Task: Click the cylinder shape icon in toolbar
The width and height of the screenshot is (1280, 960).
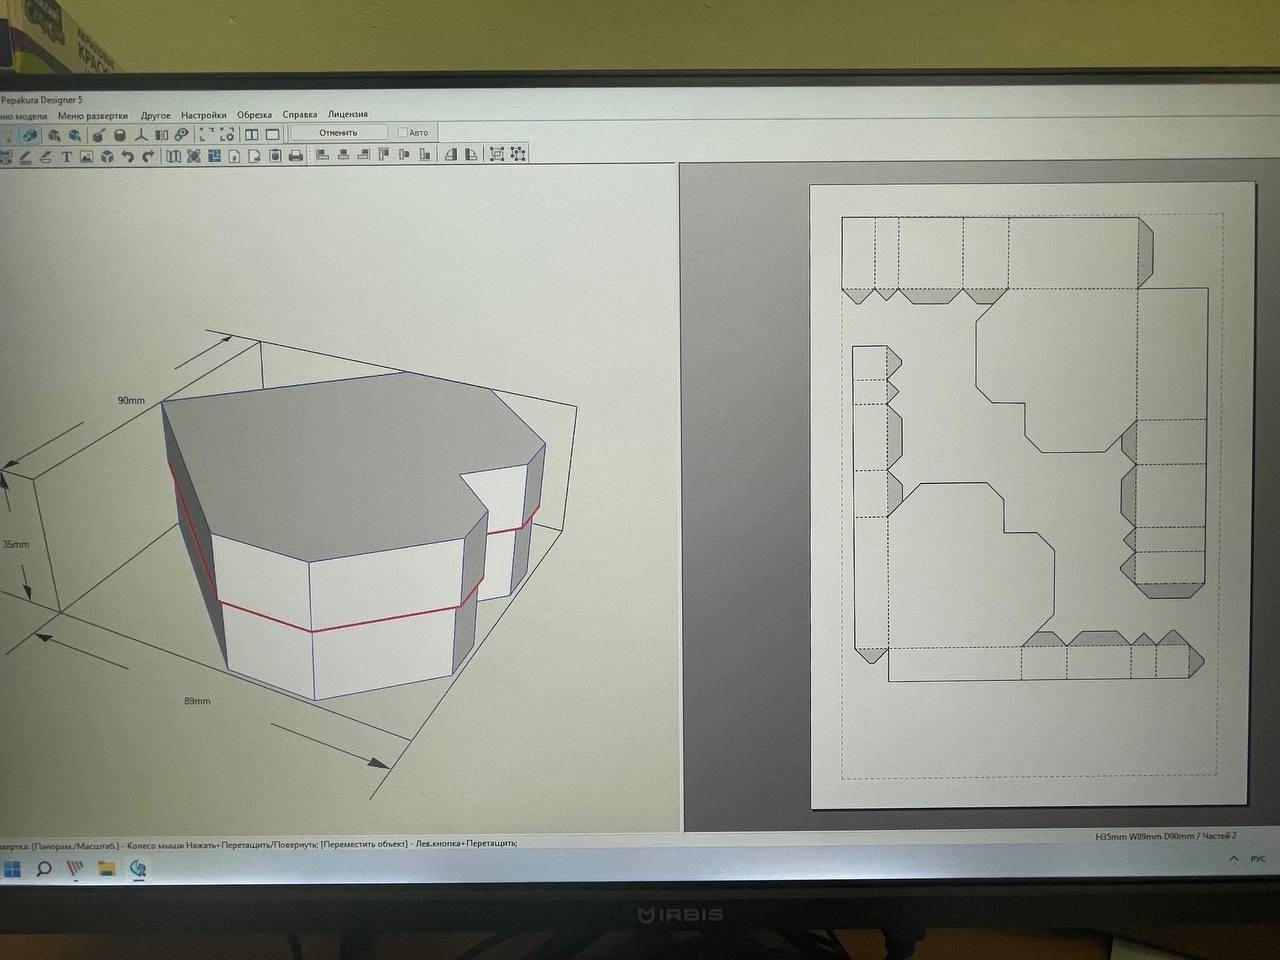Action: 120,135
